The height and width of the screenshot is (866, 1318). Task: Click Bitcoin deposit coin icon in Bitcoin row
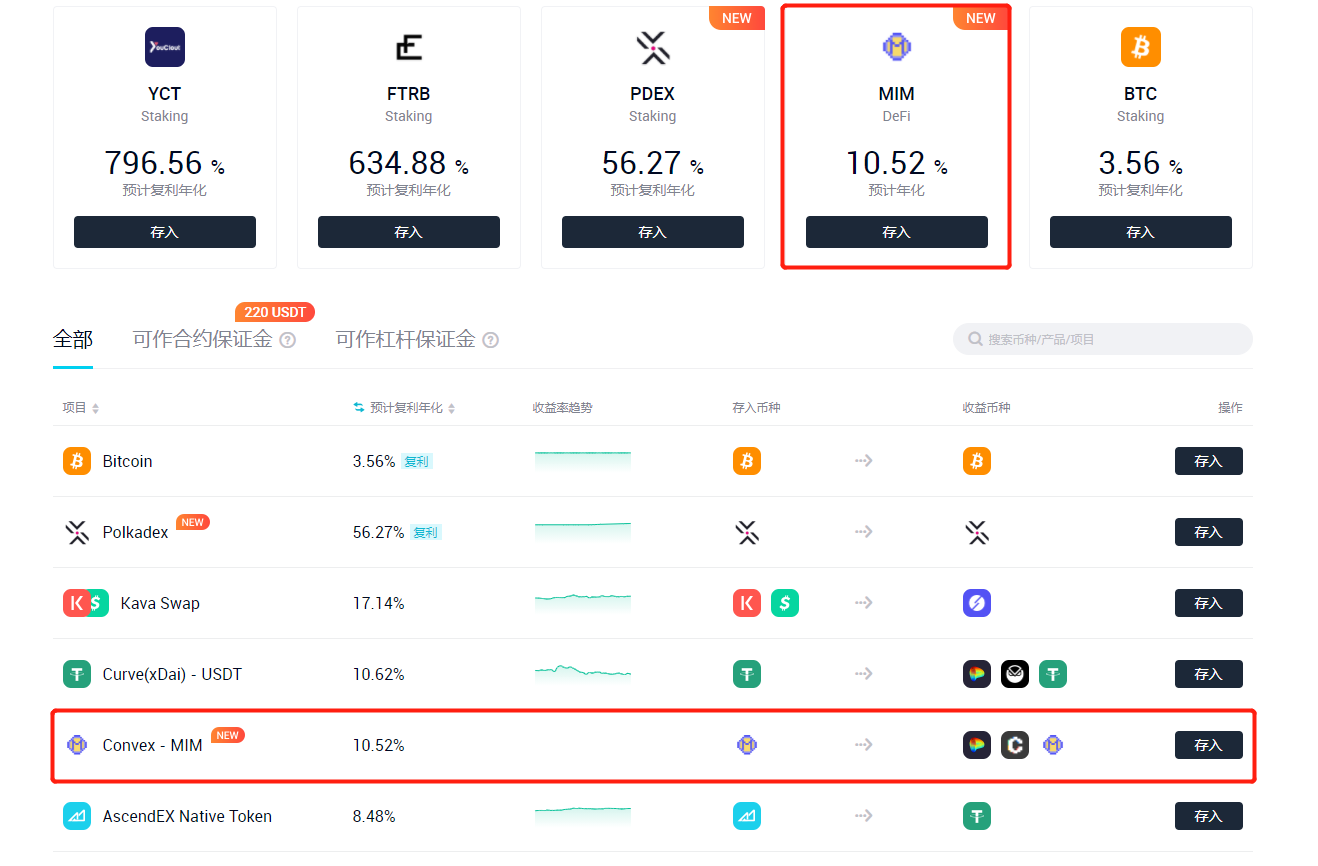(747, 461)
